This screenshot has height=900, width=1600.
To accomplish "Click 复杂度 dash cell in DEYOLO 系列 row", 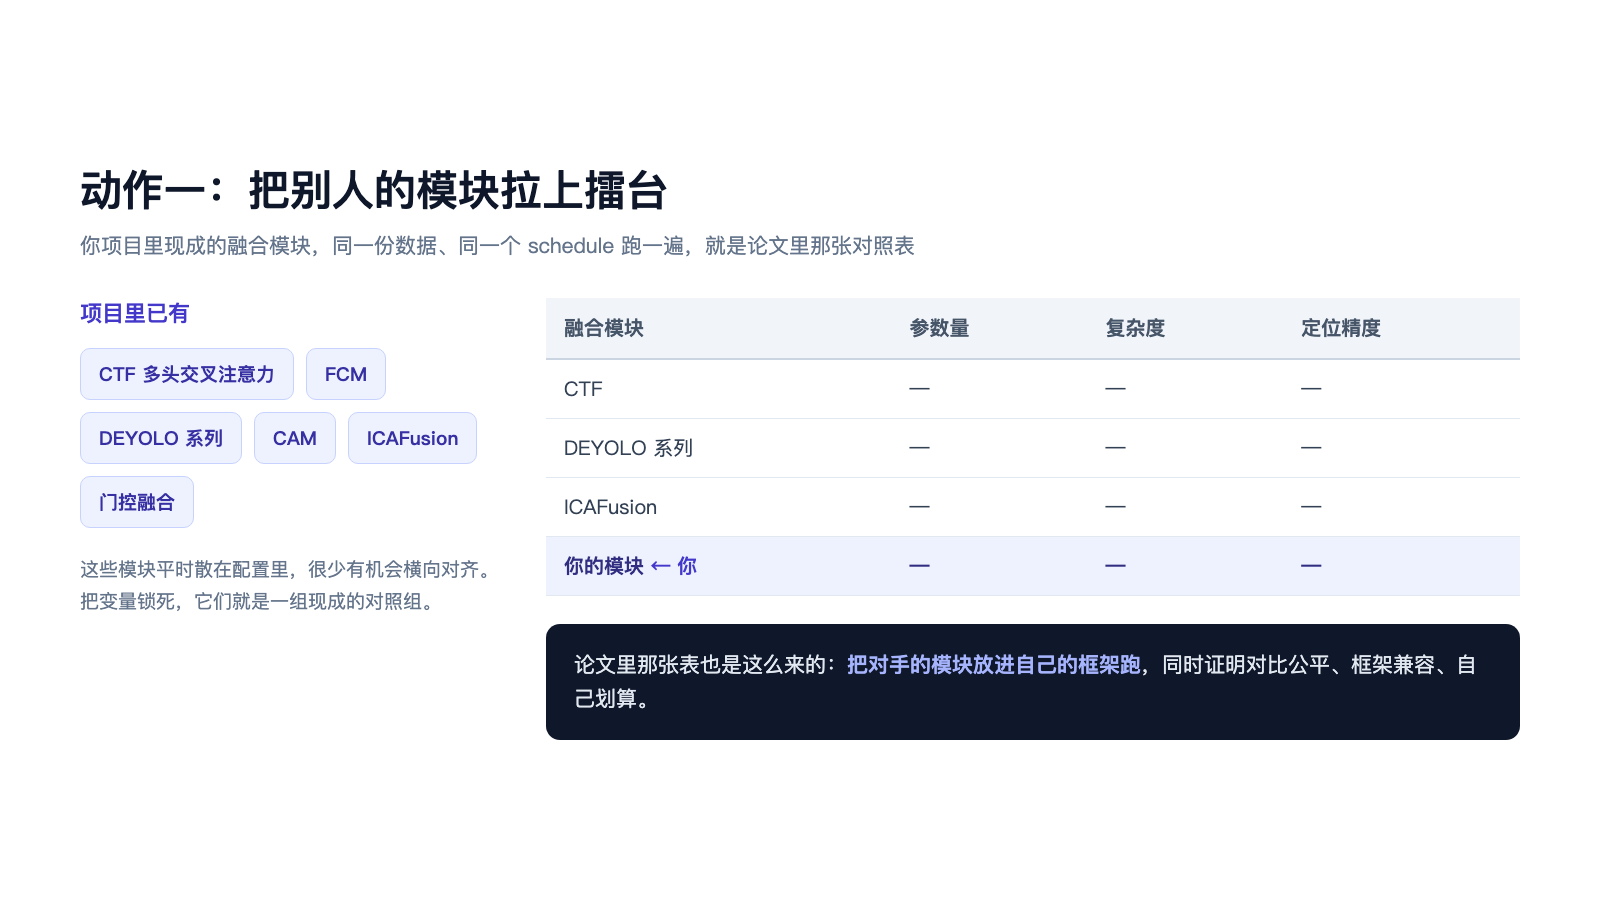I will tap(1115, 448).
